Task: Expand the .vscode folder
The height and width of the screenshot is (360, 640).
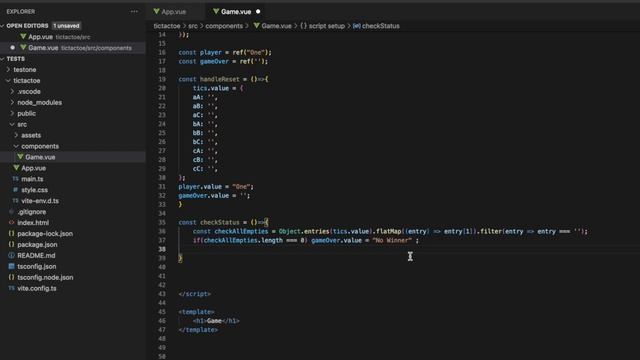Action: click(29, 91)
